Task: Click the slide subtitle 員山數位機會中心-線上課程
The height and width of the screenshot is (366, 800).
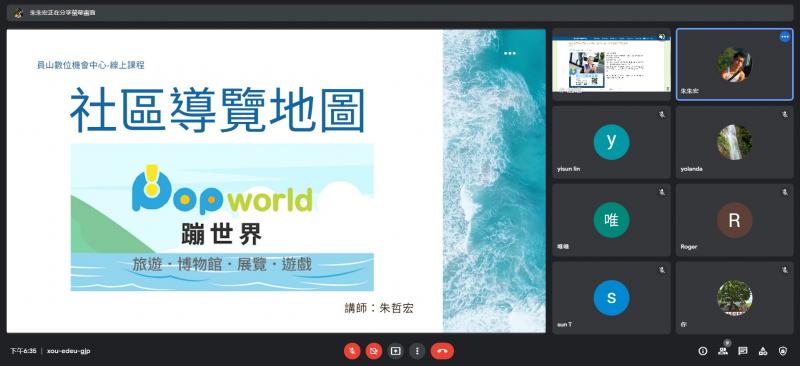Action: (91, 65)
